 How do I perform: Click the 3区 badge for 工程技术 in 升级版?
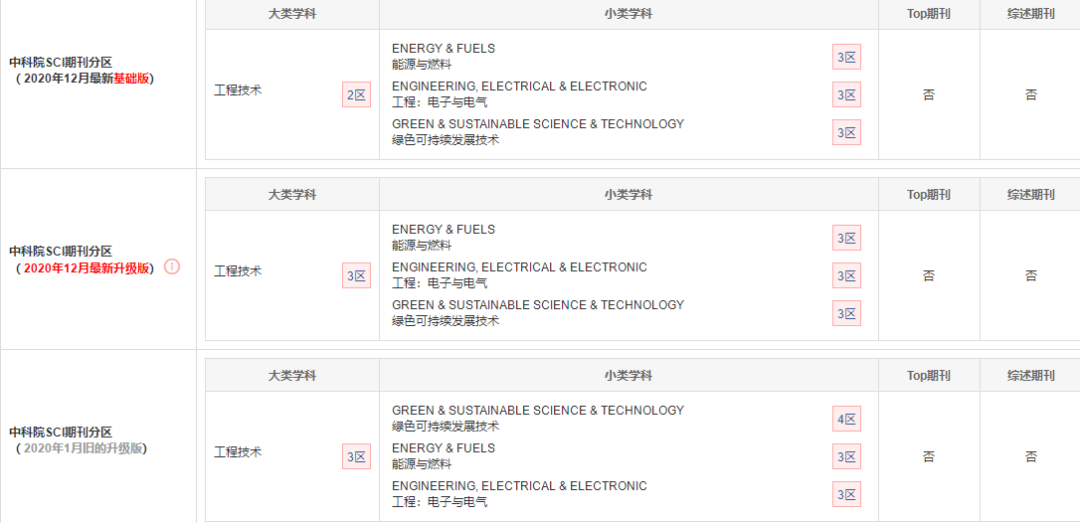[x=356, y=276]
